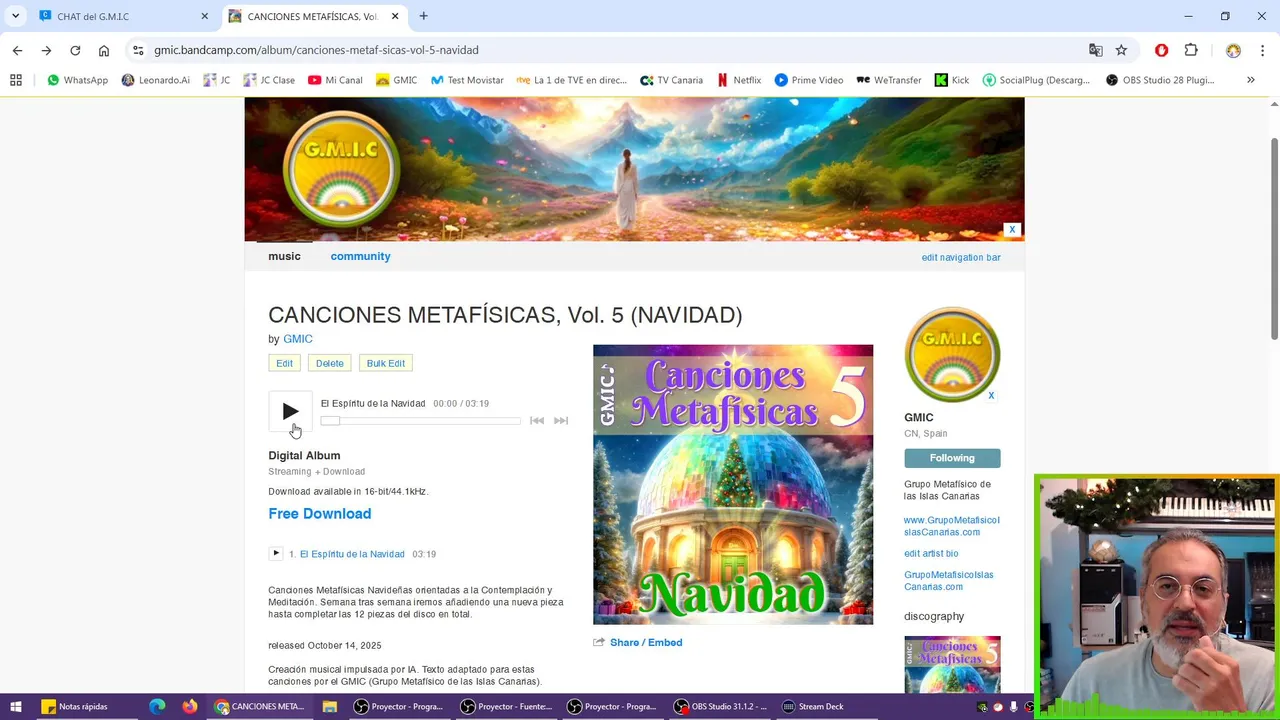This screenshot has height=720, width=1280.
Task: Toggle the Following button
Action: tap(952, 458)
